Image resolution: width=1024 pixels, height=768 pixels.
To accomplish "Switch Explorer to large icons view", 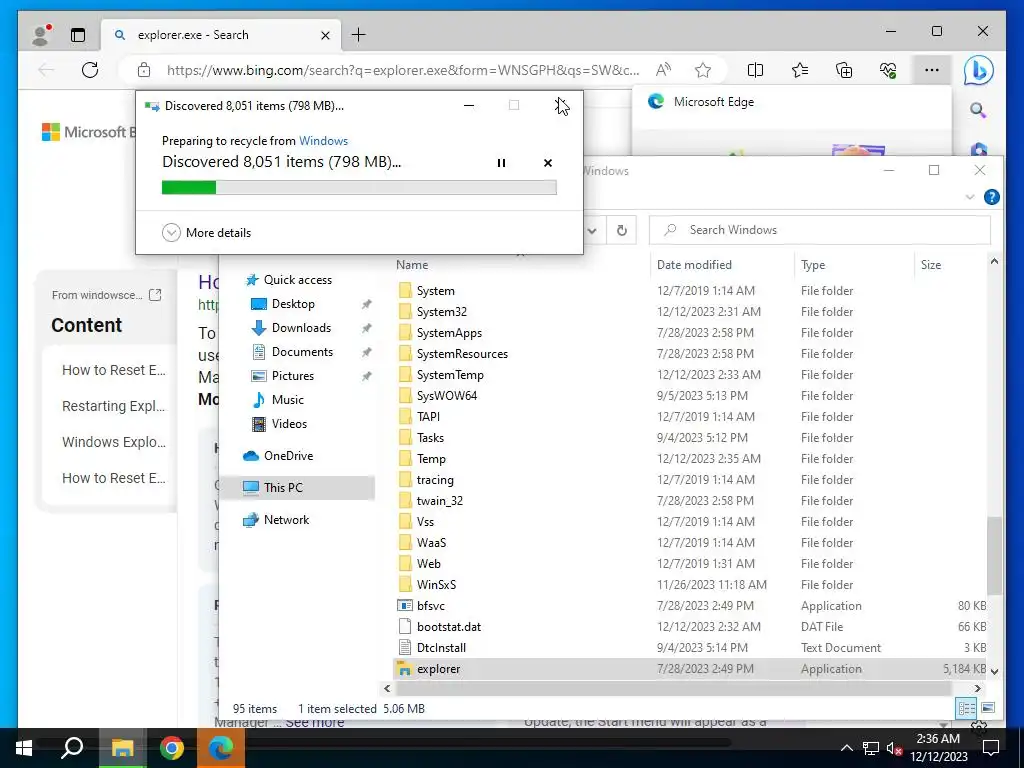I will point(988,709).
